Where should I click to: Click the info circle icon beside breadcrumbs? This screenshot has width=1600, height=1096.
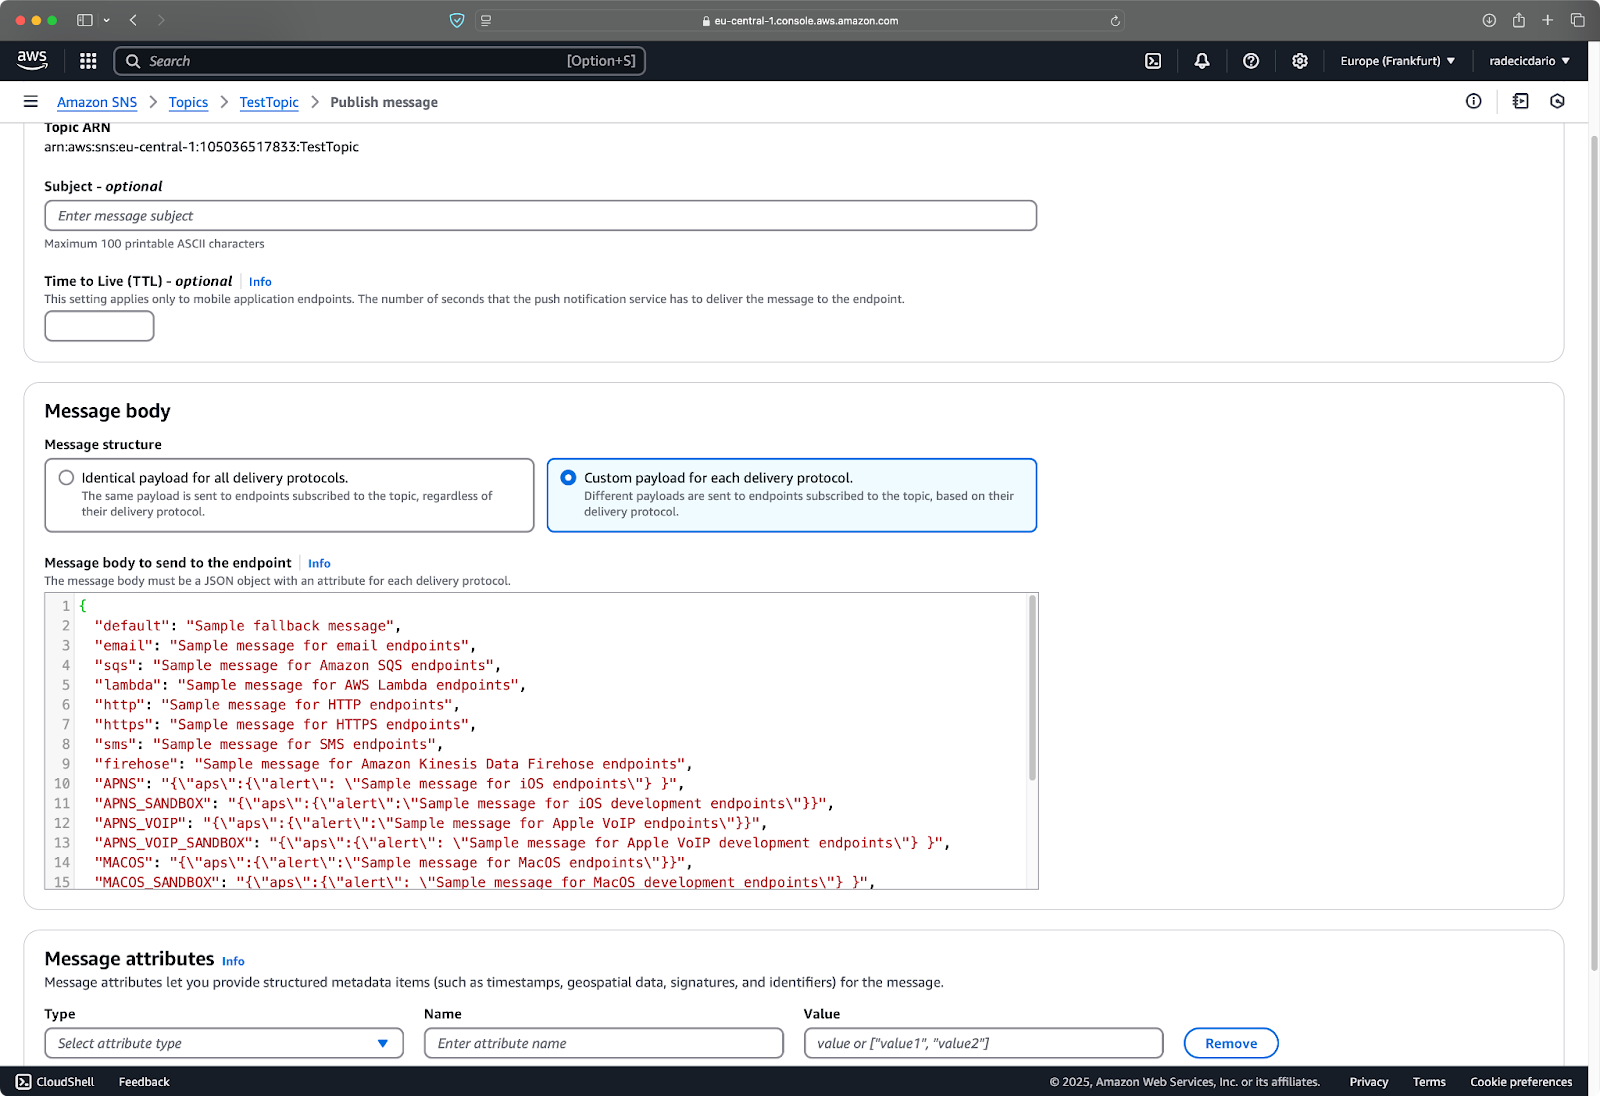pos(1474,101)
